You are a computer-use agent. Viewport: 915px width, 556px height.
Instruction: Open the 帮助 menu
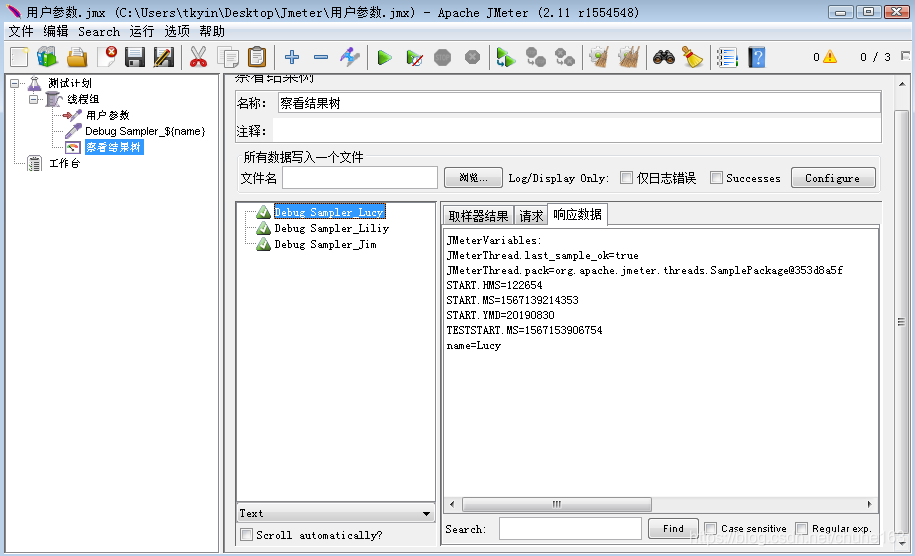tap(211, 31)
